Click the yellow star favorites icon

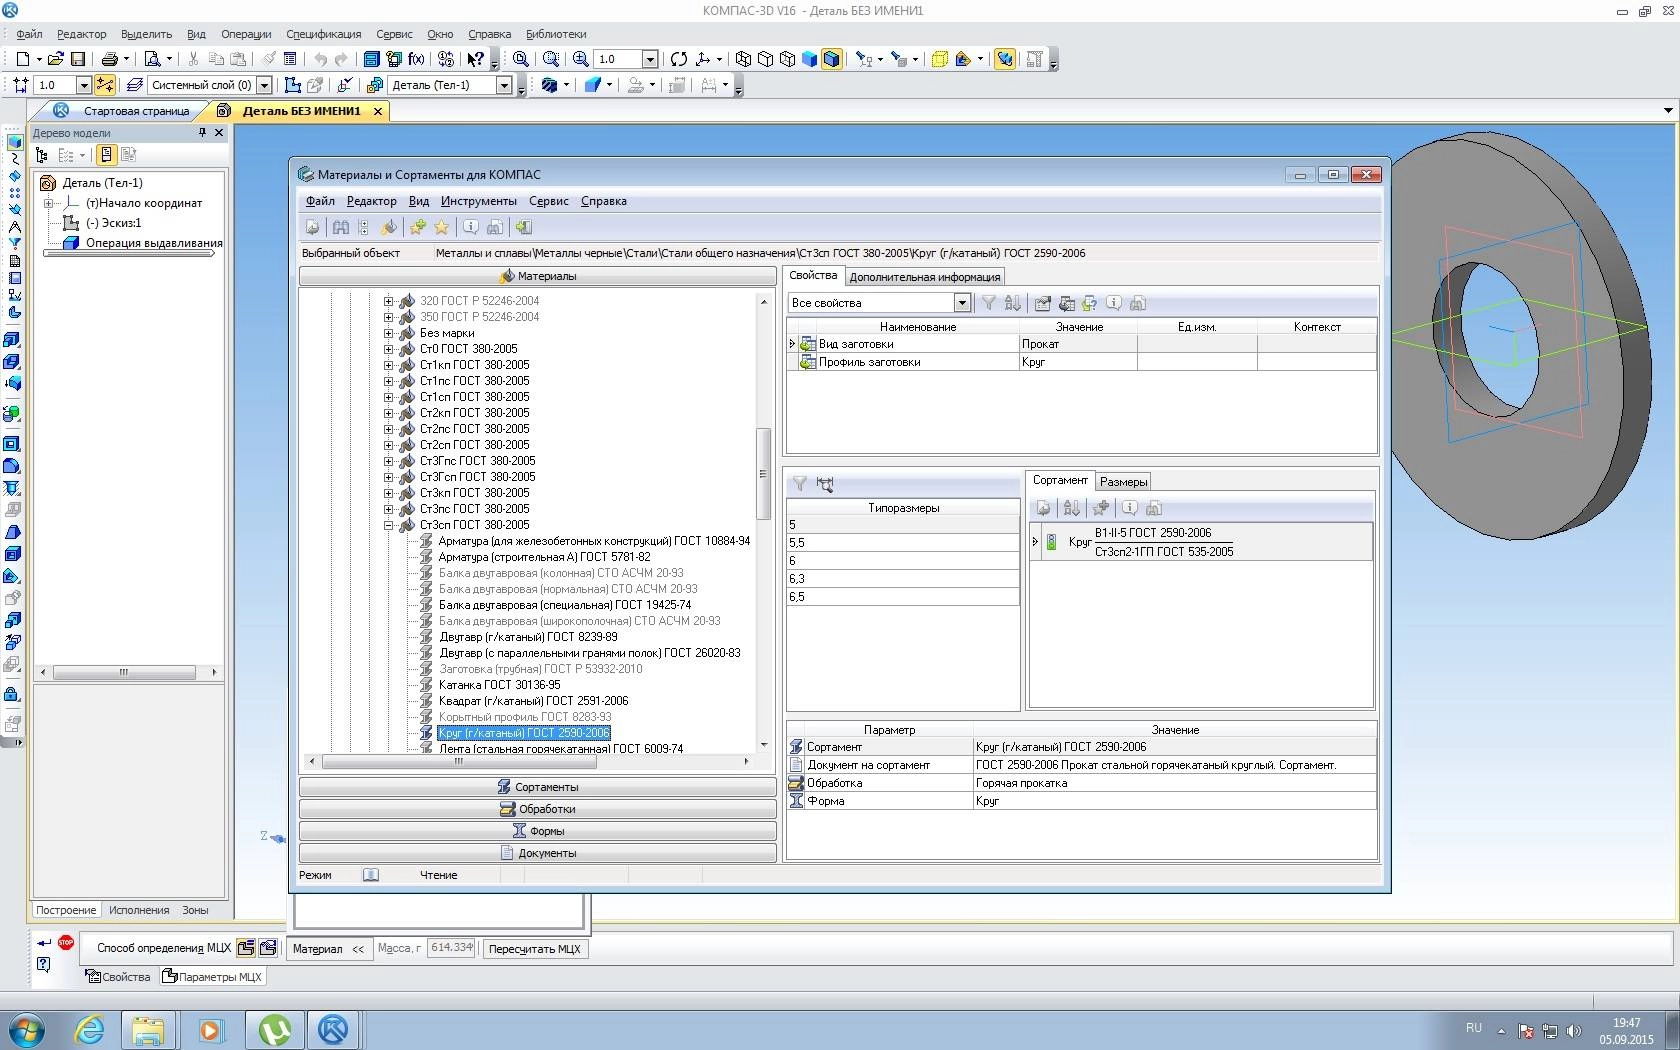(441, 227)
